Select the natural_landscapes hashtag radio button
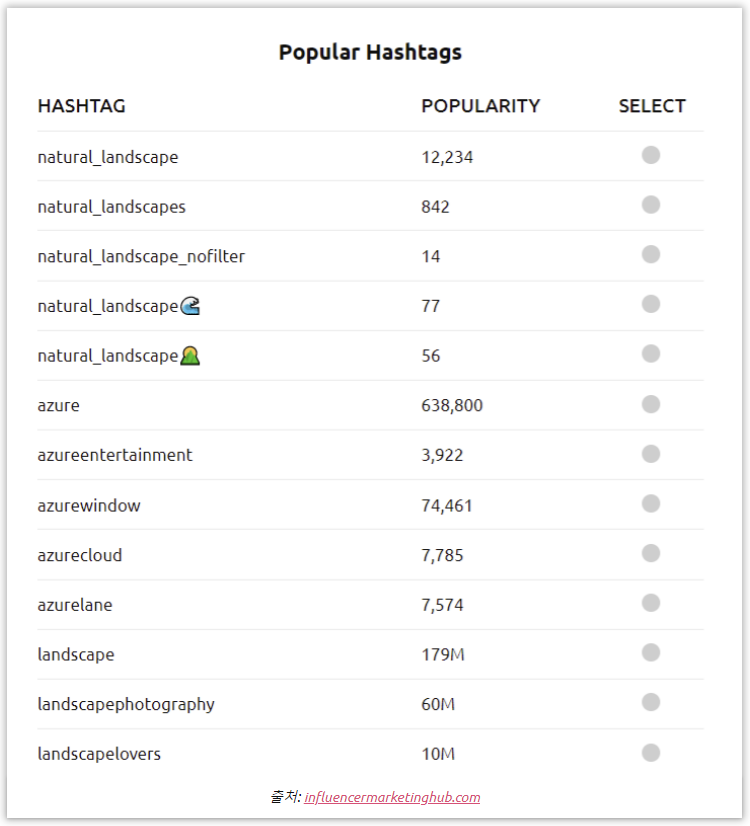Viewport: 750px width, 826px height. pos(651,205)
